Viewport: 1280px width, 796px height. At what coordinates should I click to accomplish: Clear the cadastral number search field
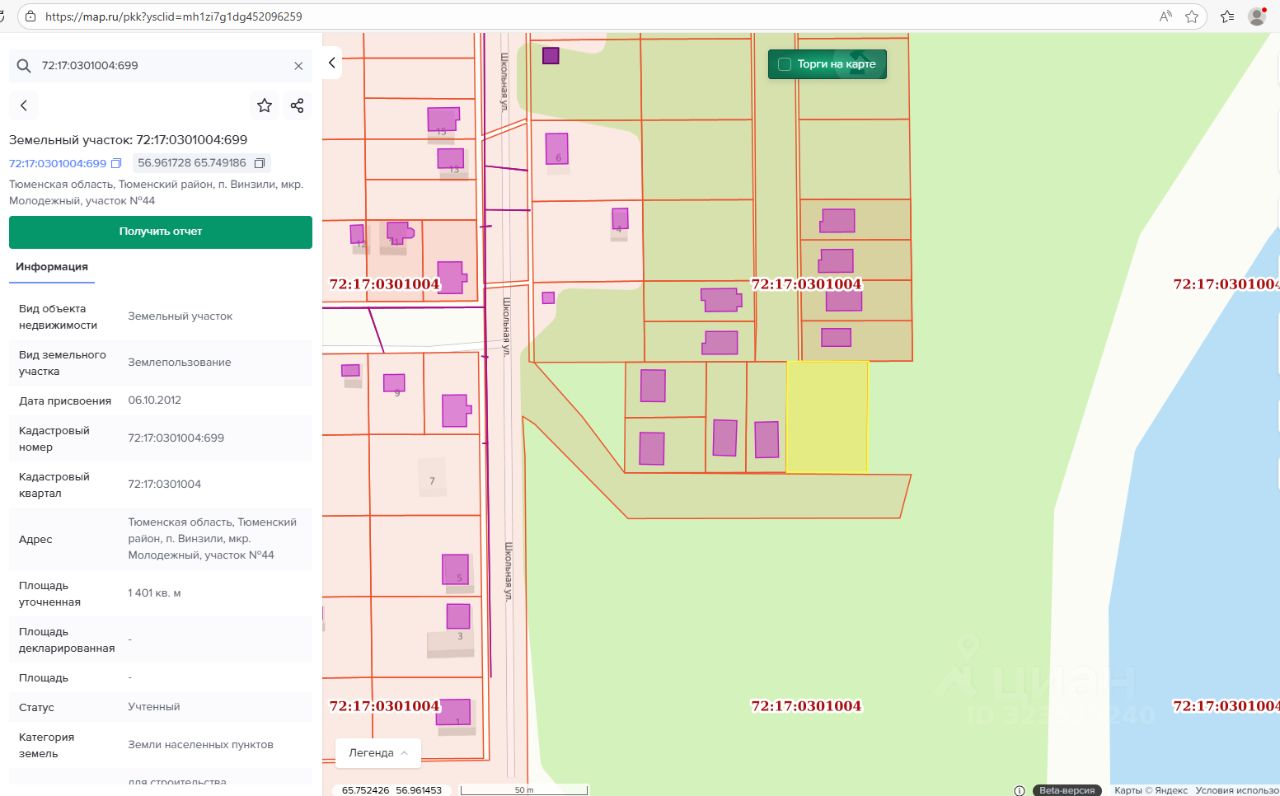click(x=298, y=66)
